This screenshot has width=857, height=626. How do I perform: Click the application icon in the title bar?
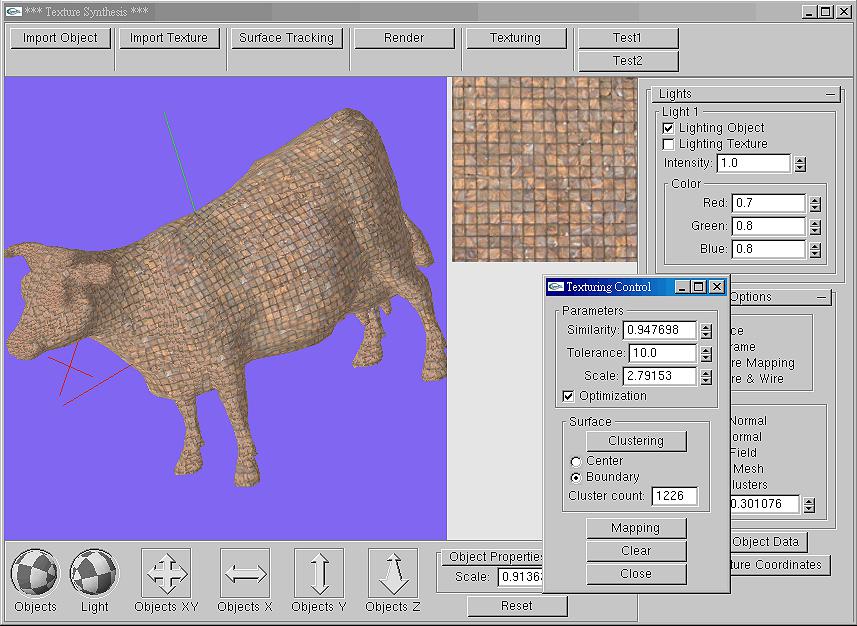pos(12,11)
